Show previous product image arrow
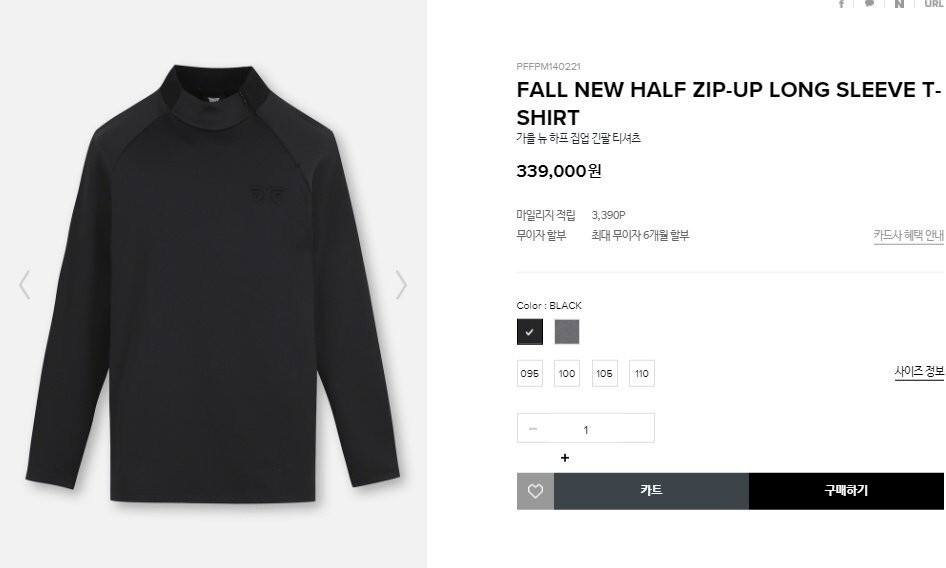 click(25, 285)
